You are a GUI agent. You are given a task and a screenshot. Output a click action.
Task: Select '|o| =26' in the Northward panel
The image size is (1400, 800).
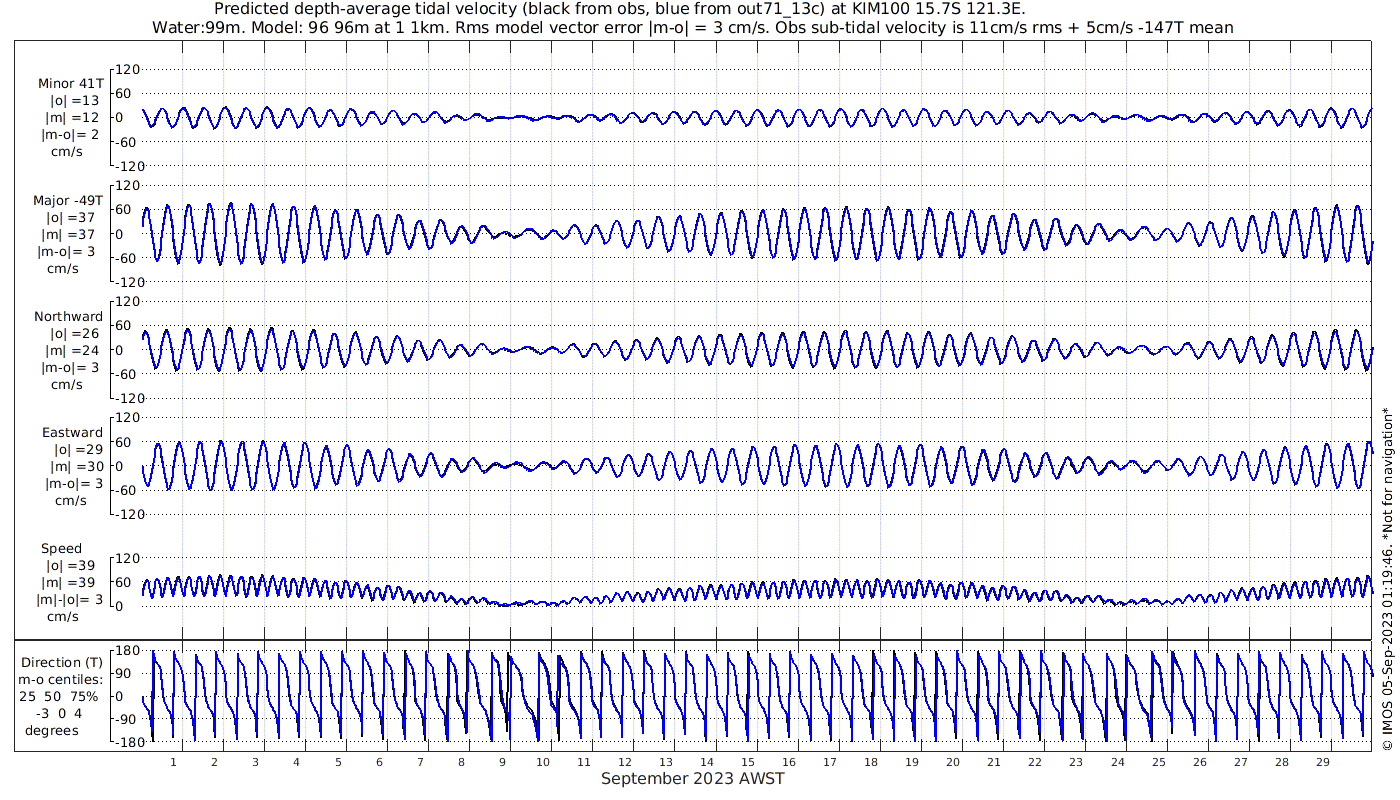[x=74, y=333]
